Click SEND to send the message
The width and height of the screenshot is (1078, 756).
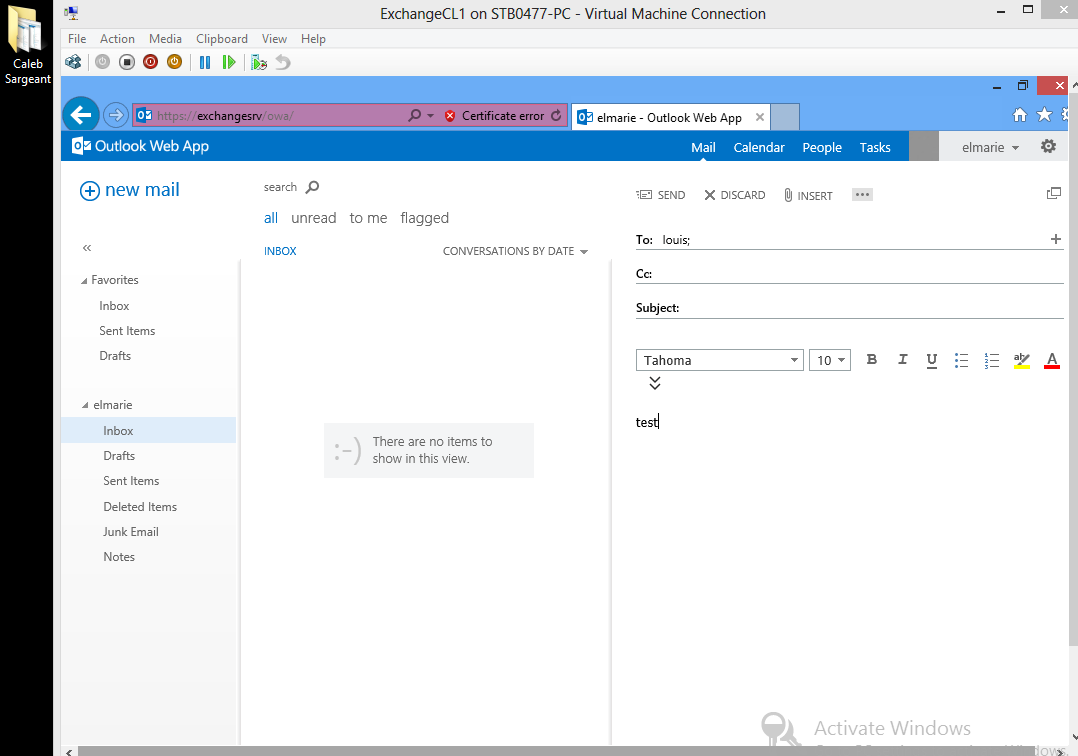coord(661,195)
